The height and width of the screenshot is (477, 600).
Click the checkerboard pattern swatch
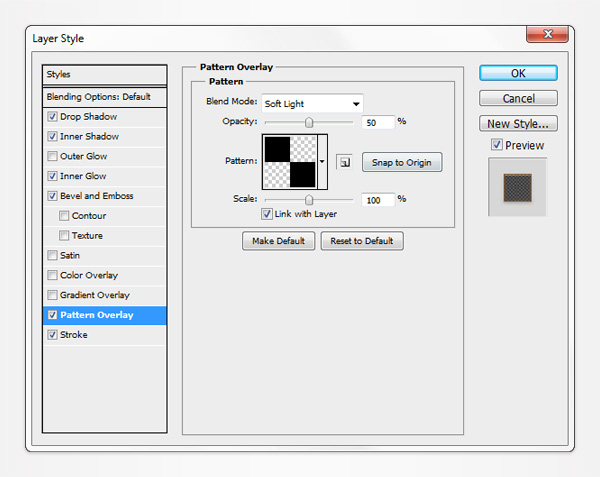[289, 161]
